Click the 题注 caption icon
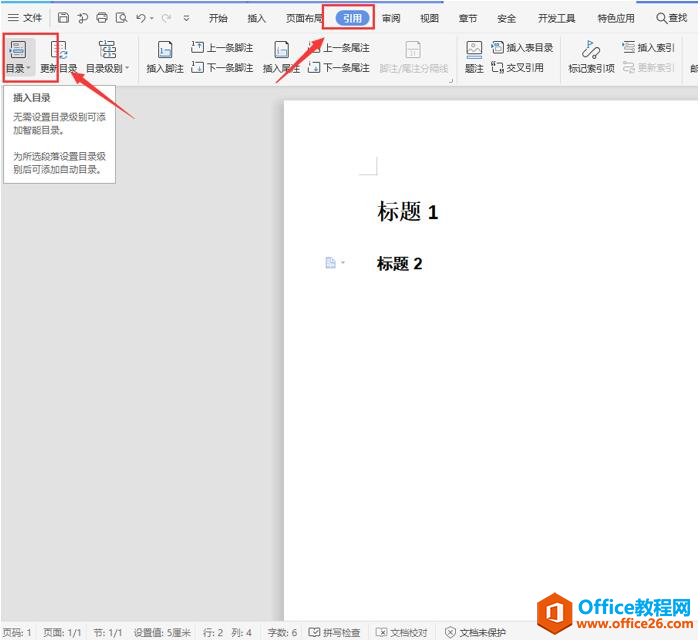 474,50
